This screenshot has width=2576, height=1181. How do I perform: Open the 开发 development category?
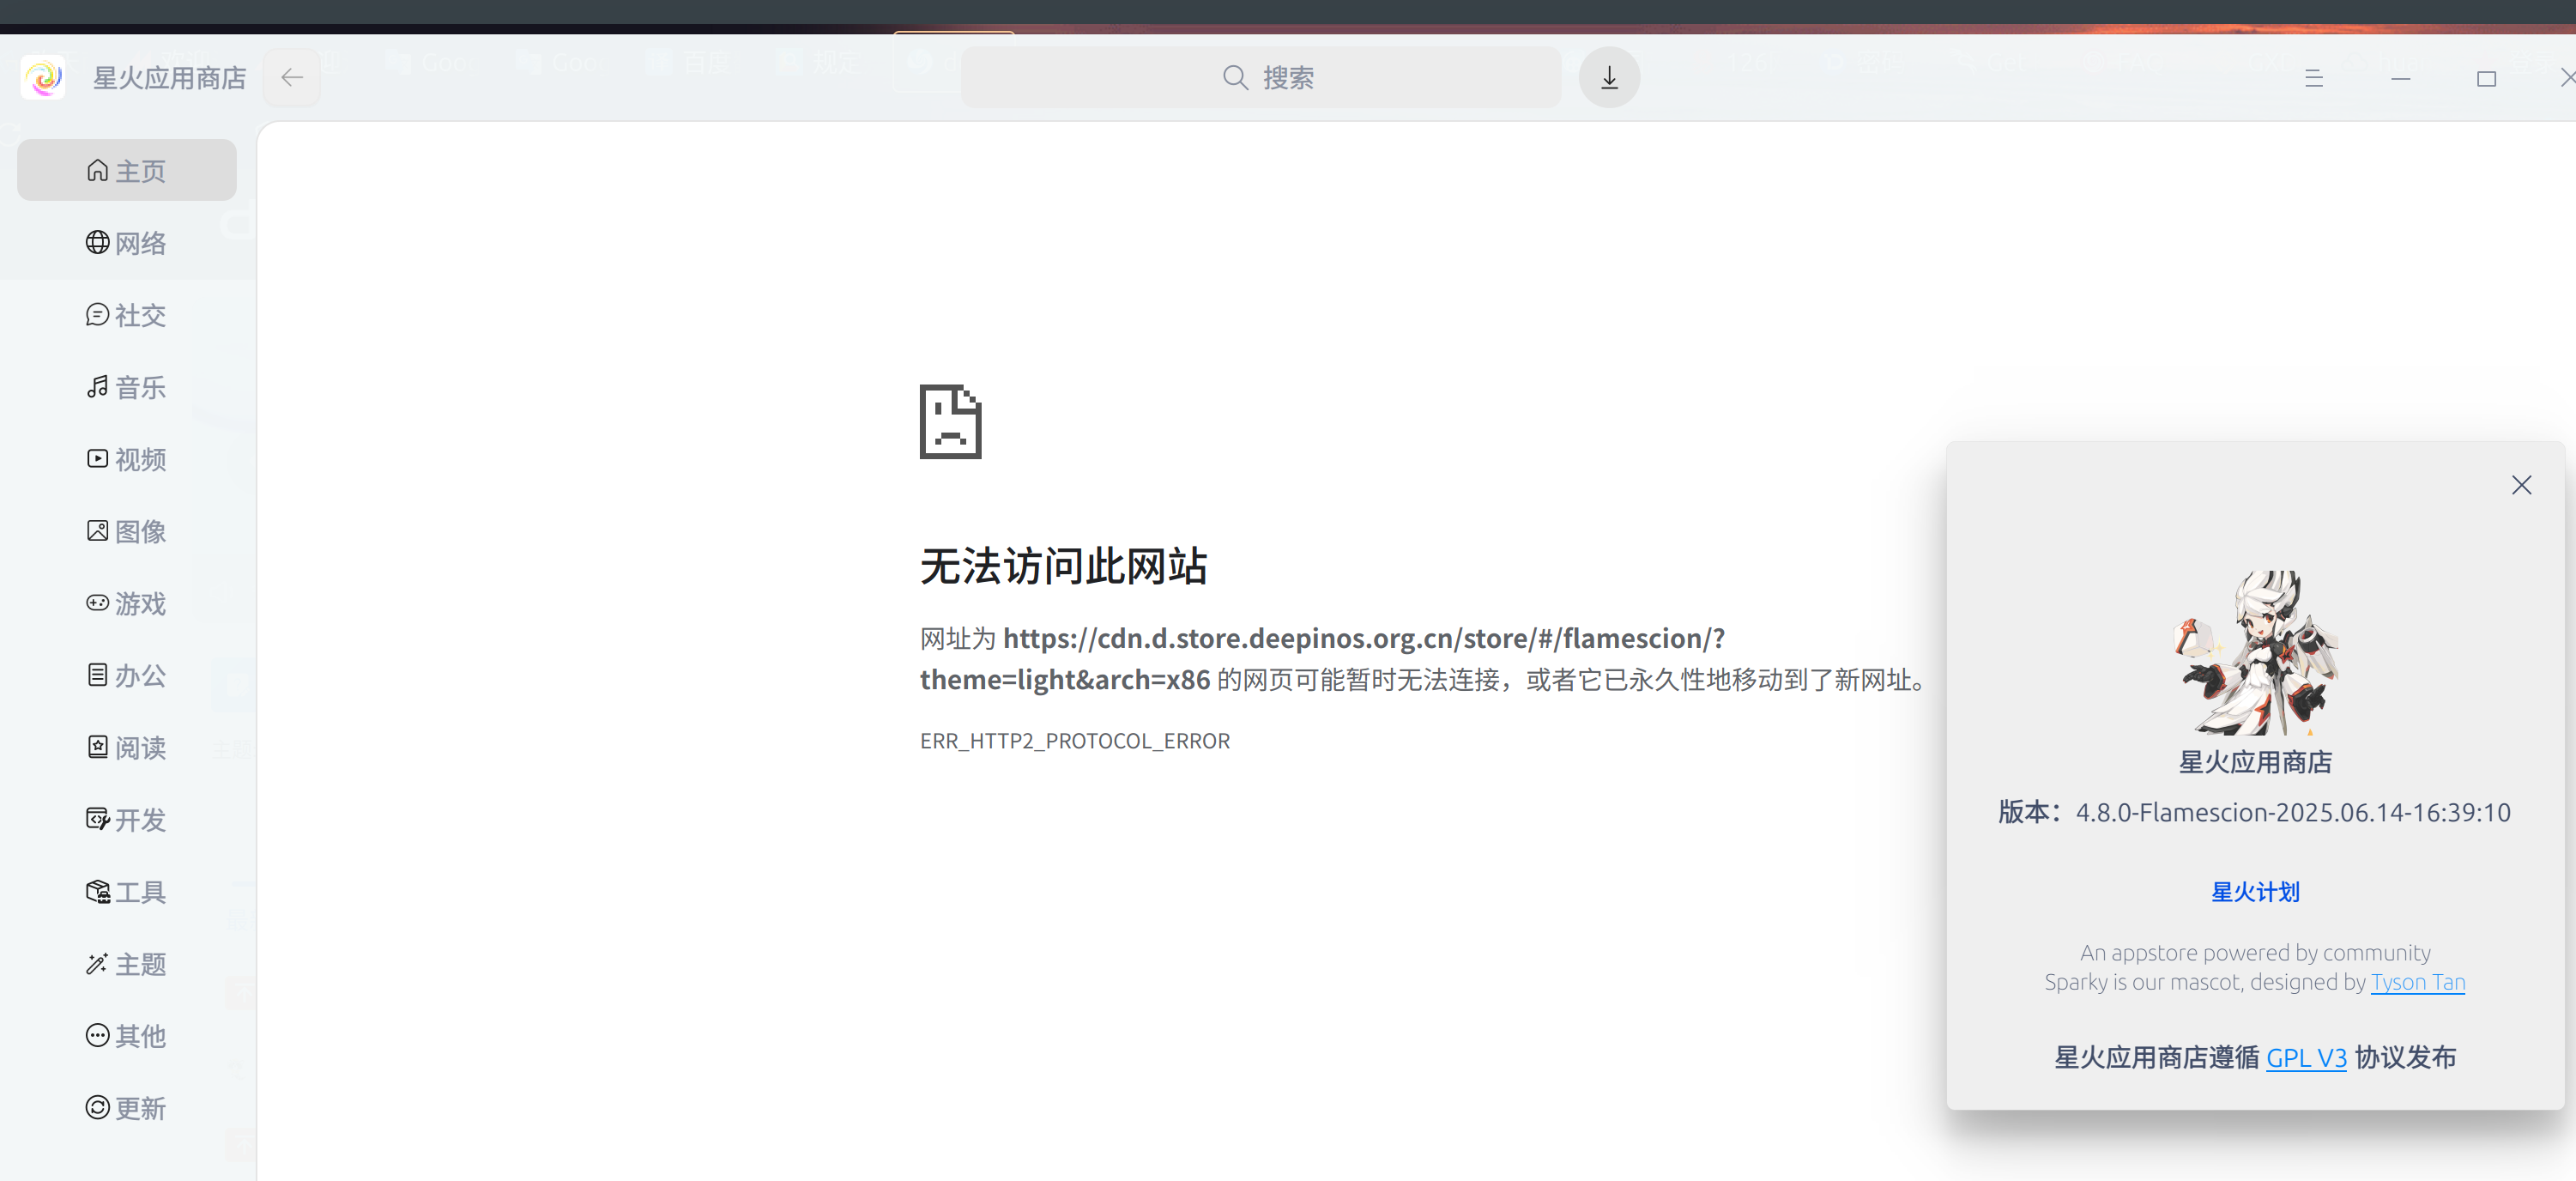127,819
